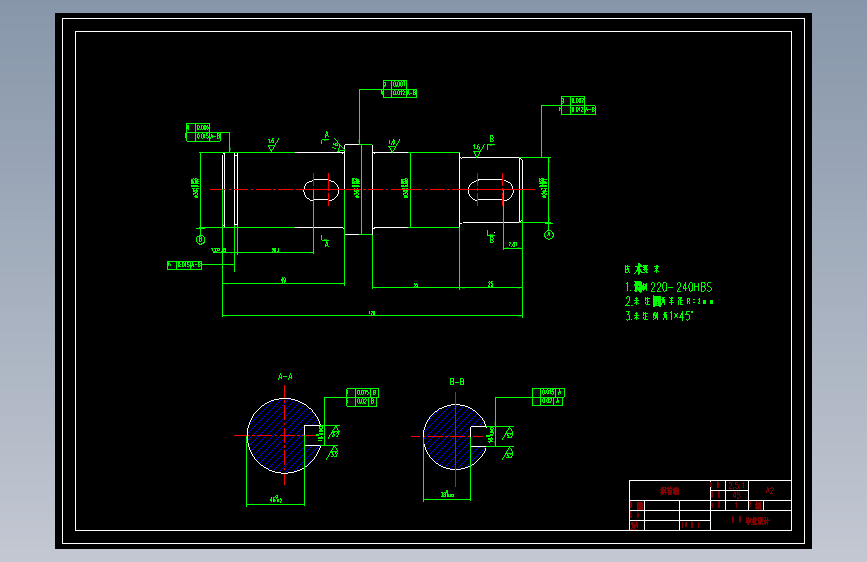Select the left keyway slot on shaft

click(321, 190)
